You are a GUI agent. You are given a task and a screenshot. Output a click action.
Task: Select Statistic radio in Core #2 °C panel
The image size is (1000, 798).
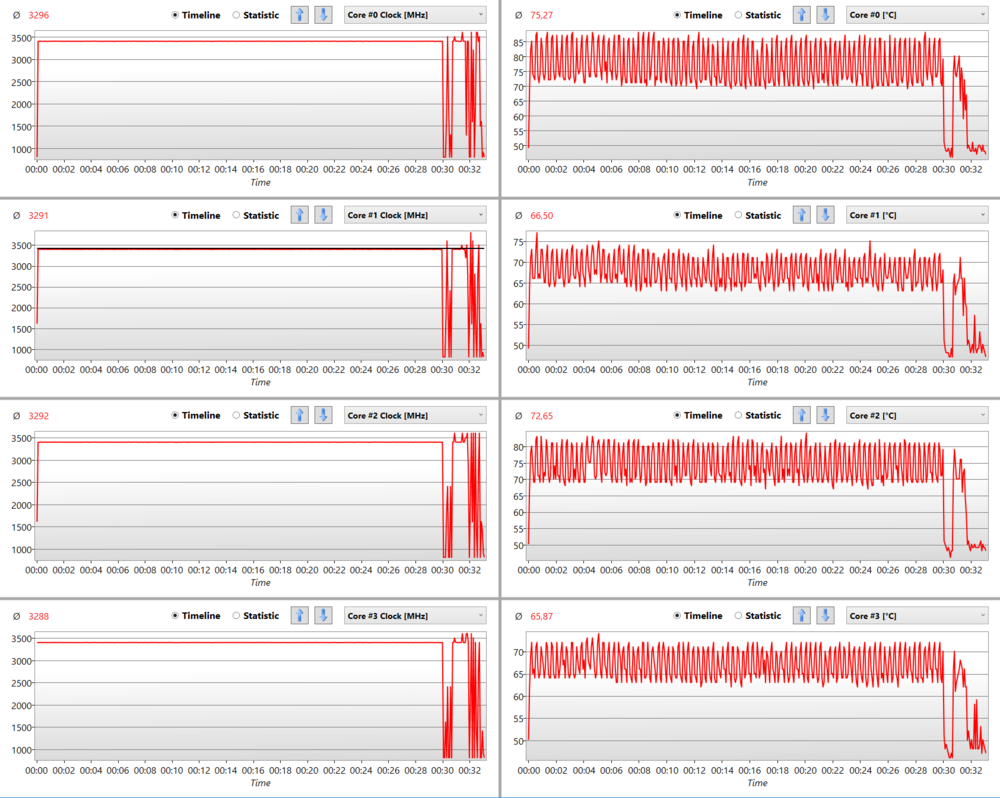(x=739, y=415)
